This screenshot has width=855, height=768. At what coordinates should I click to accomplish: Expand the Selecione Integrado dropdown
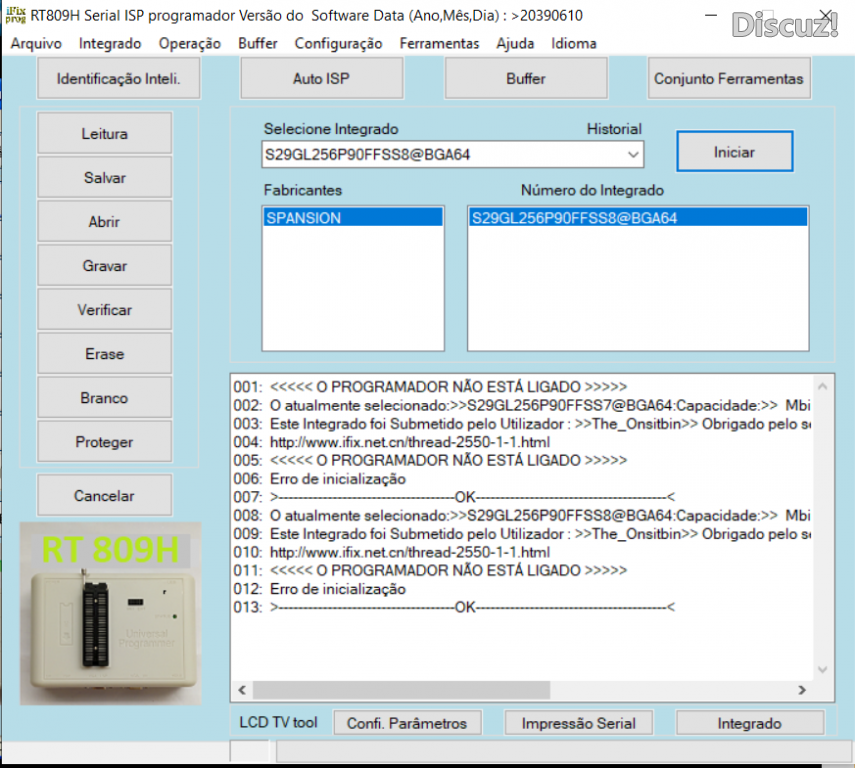click(x=632, y=155)
